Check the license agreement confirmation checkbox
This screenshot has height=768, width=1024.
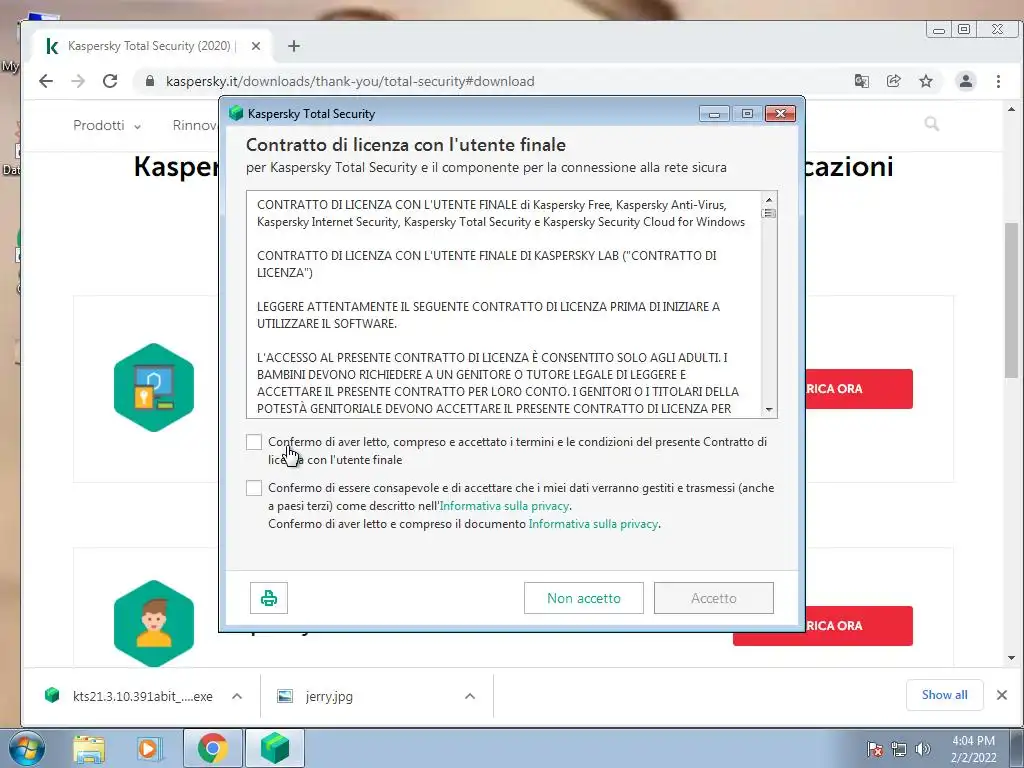pyautogui.click(x=254, y=442)
